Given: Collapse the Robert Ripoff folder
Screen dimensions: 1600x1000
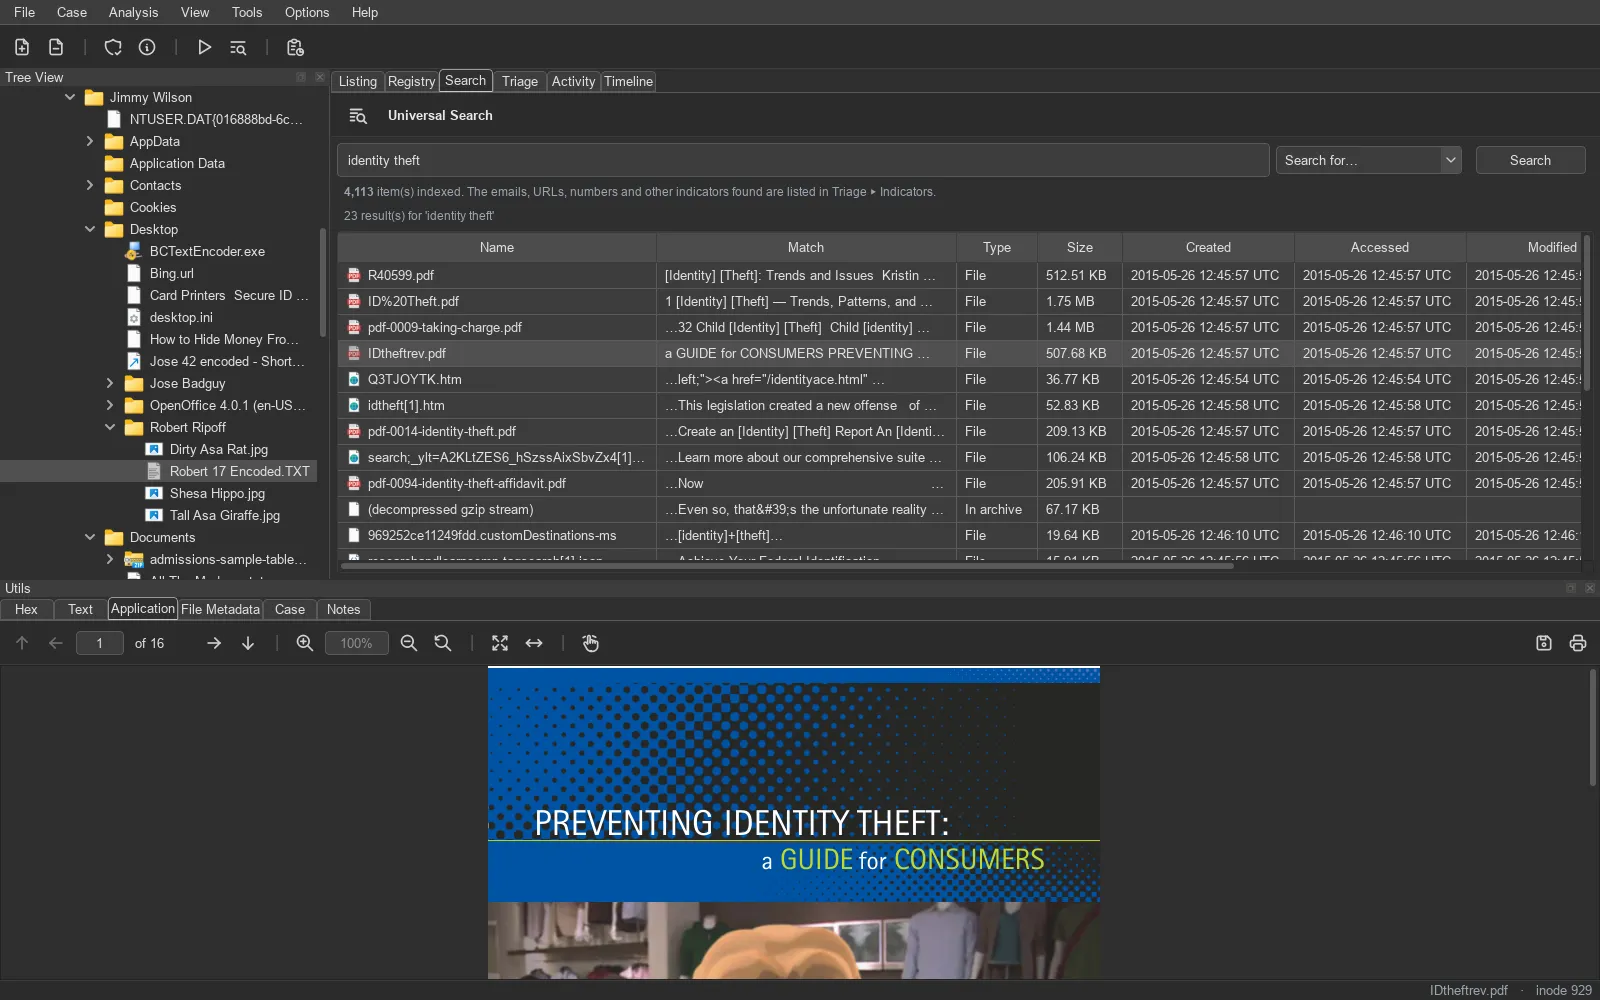Looking at the screenshot, I should (x=110, y=427).
